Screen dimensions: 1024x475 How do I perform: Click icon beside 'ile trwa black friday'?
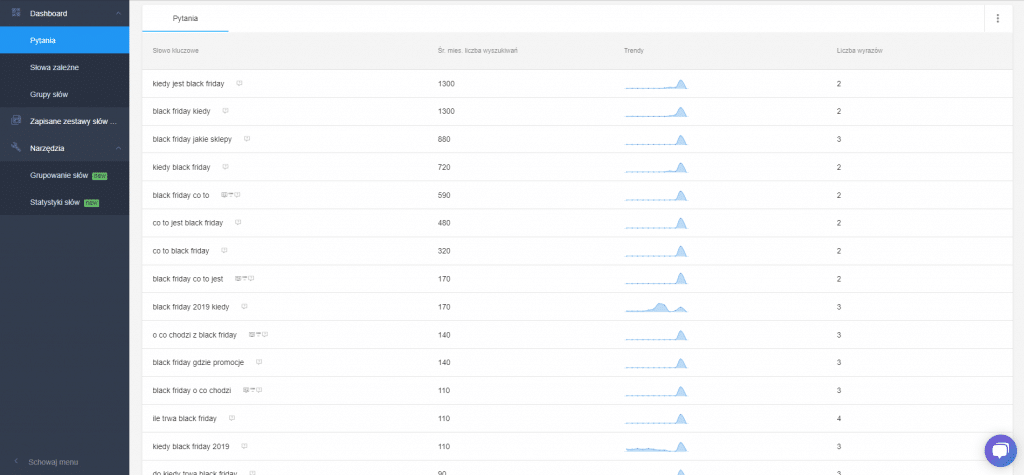(x=232, y=418)
